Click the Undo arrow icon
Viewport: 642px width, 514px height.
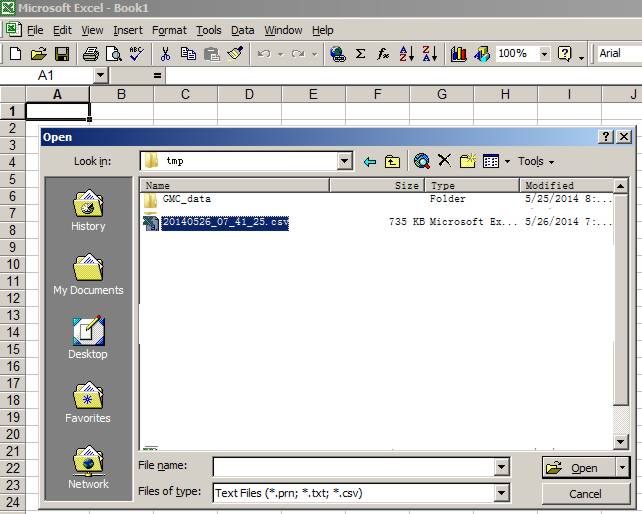pos(264,54)
